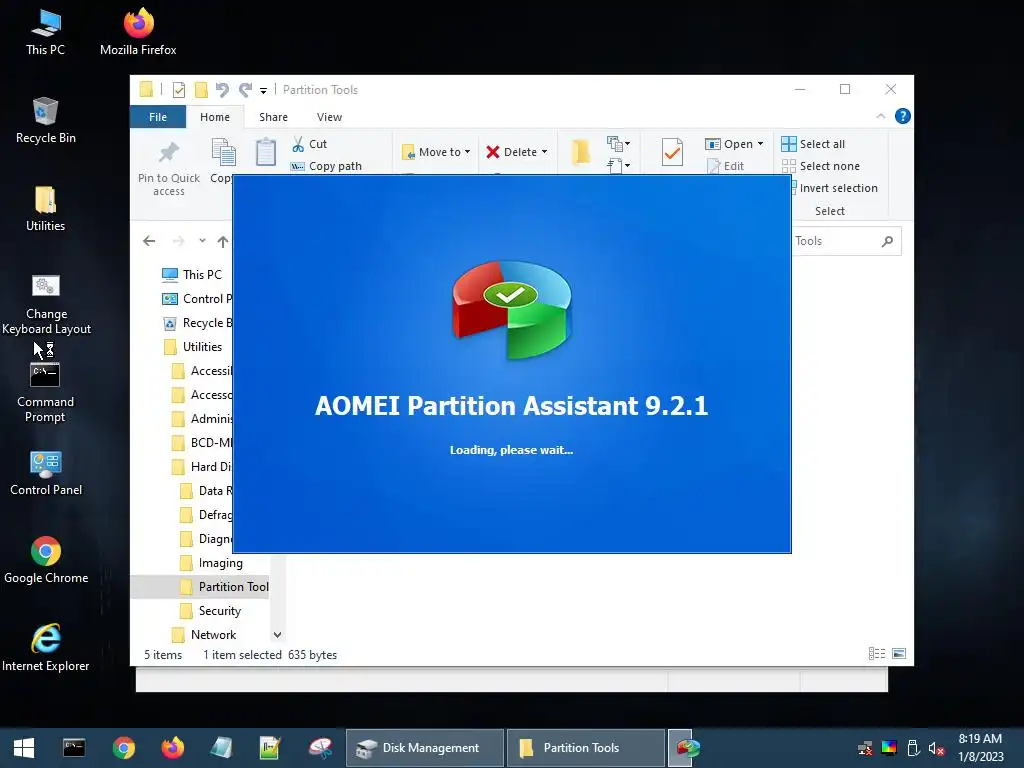Collapse the ribbon with chevron

pyautogui.click(x=880, y=116)
